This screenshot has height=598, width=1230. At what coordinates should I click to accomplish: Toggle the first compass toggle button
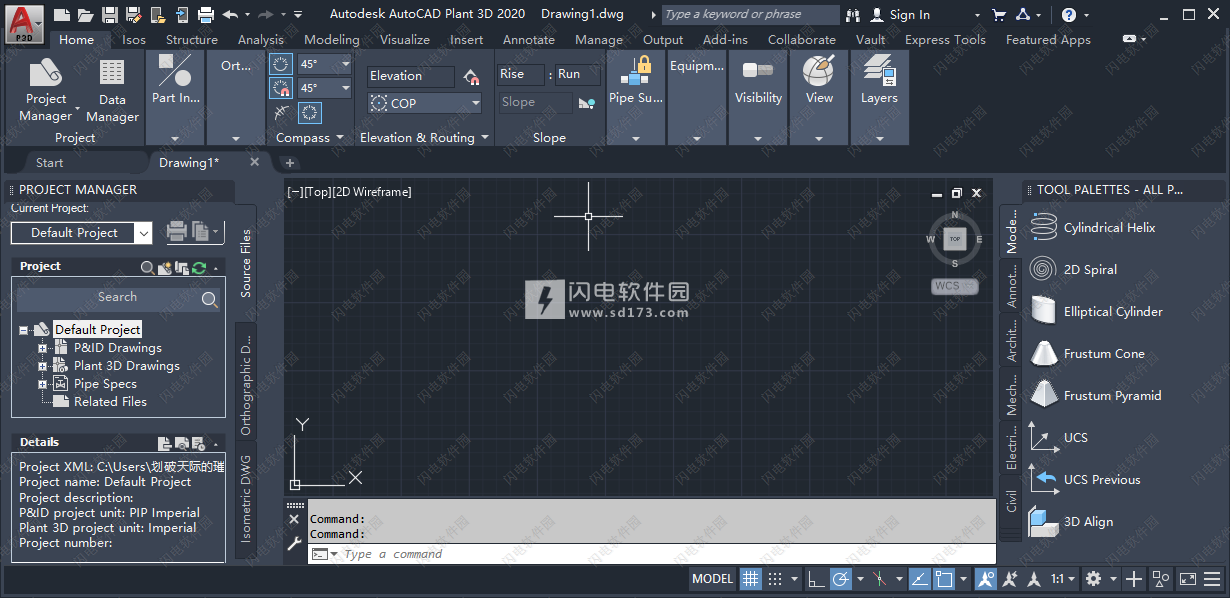(x=282, y=64)
